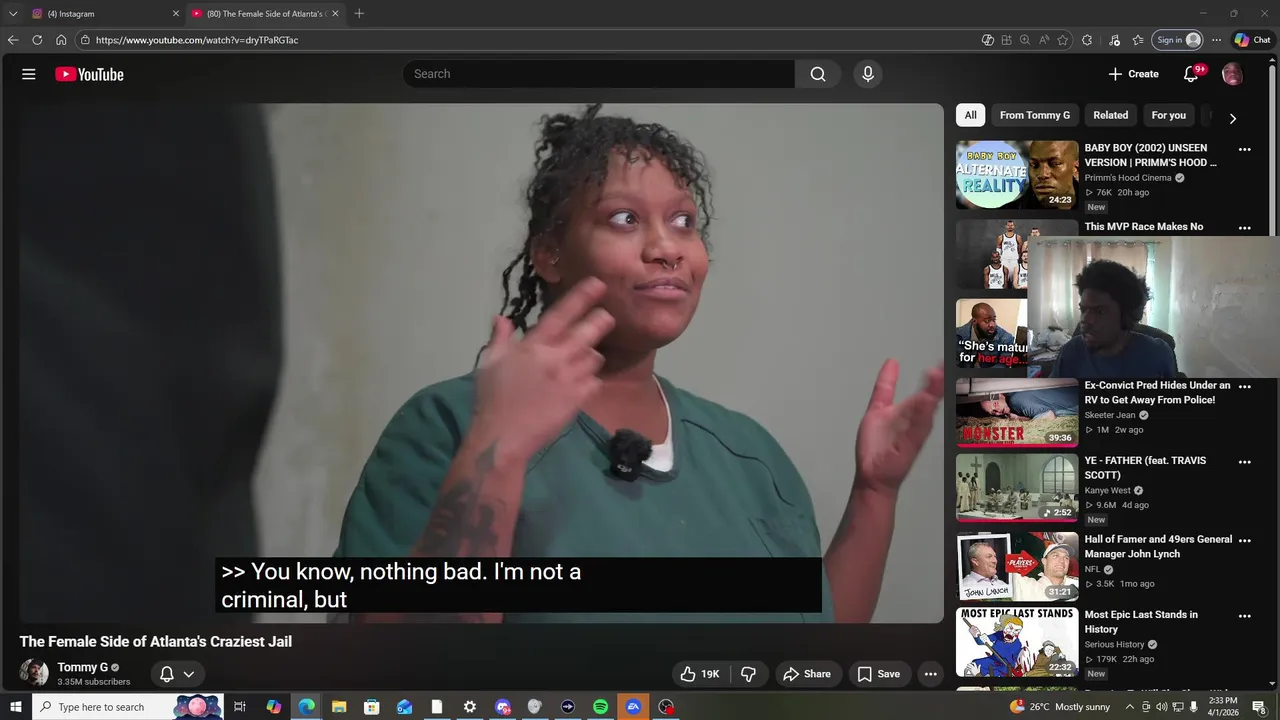This screenshot has width=1280, height=720.
Task: Click the browser address bar URL
Action: 197,40
